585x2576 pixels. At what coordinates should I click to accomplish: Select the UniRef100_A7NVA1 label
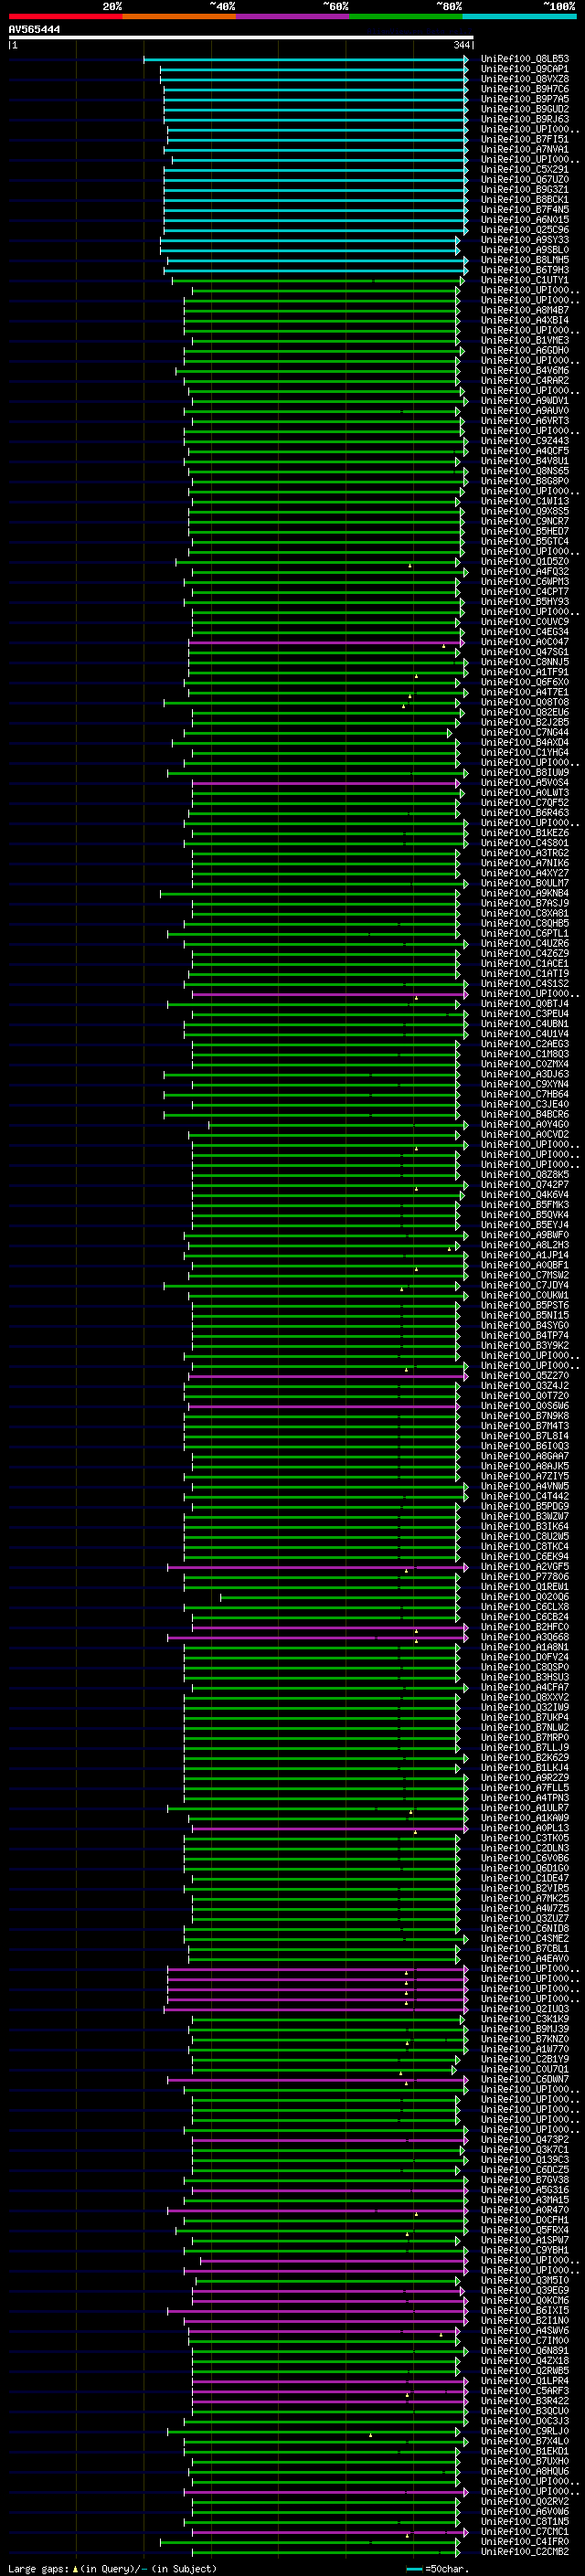tap(525, 149)
